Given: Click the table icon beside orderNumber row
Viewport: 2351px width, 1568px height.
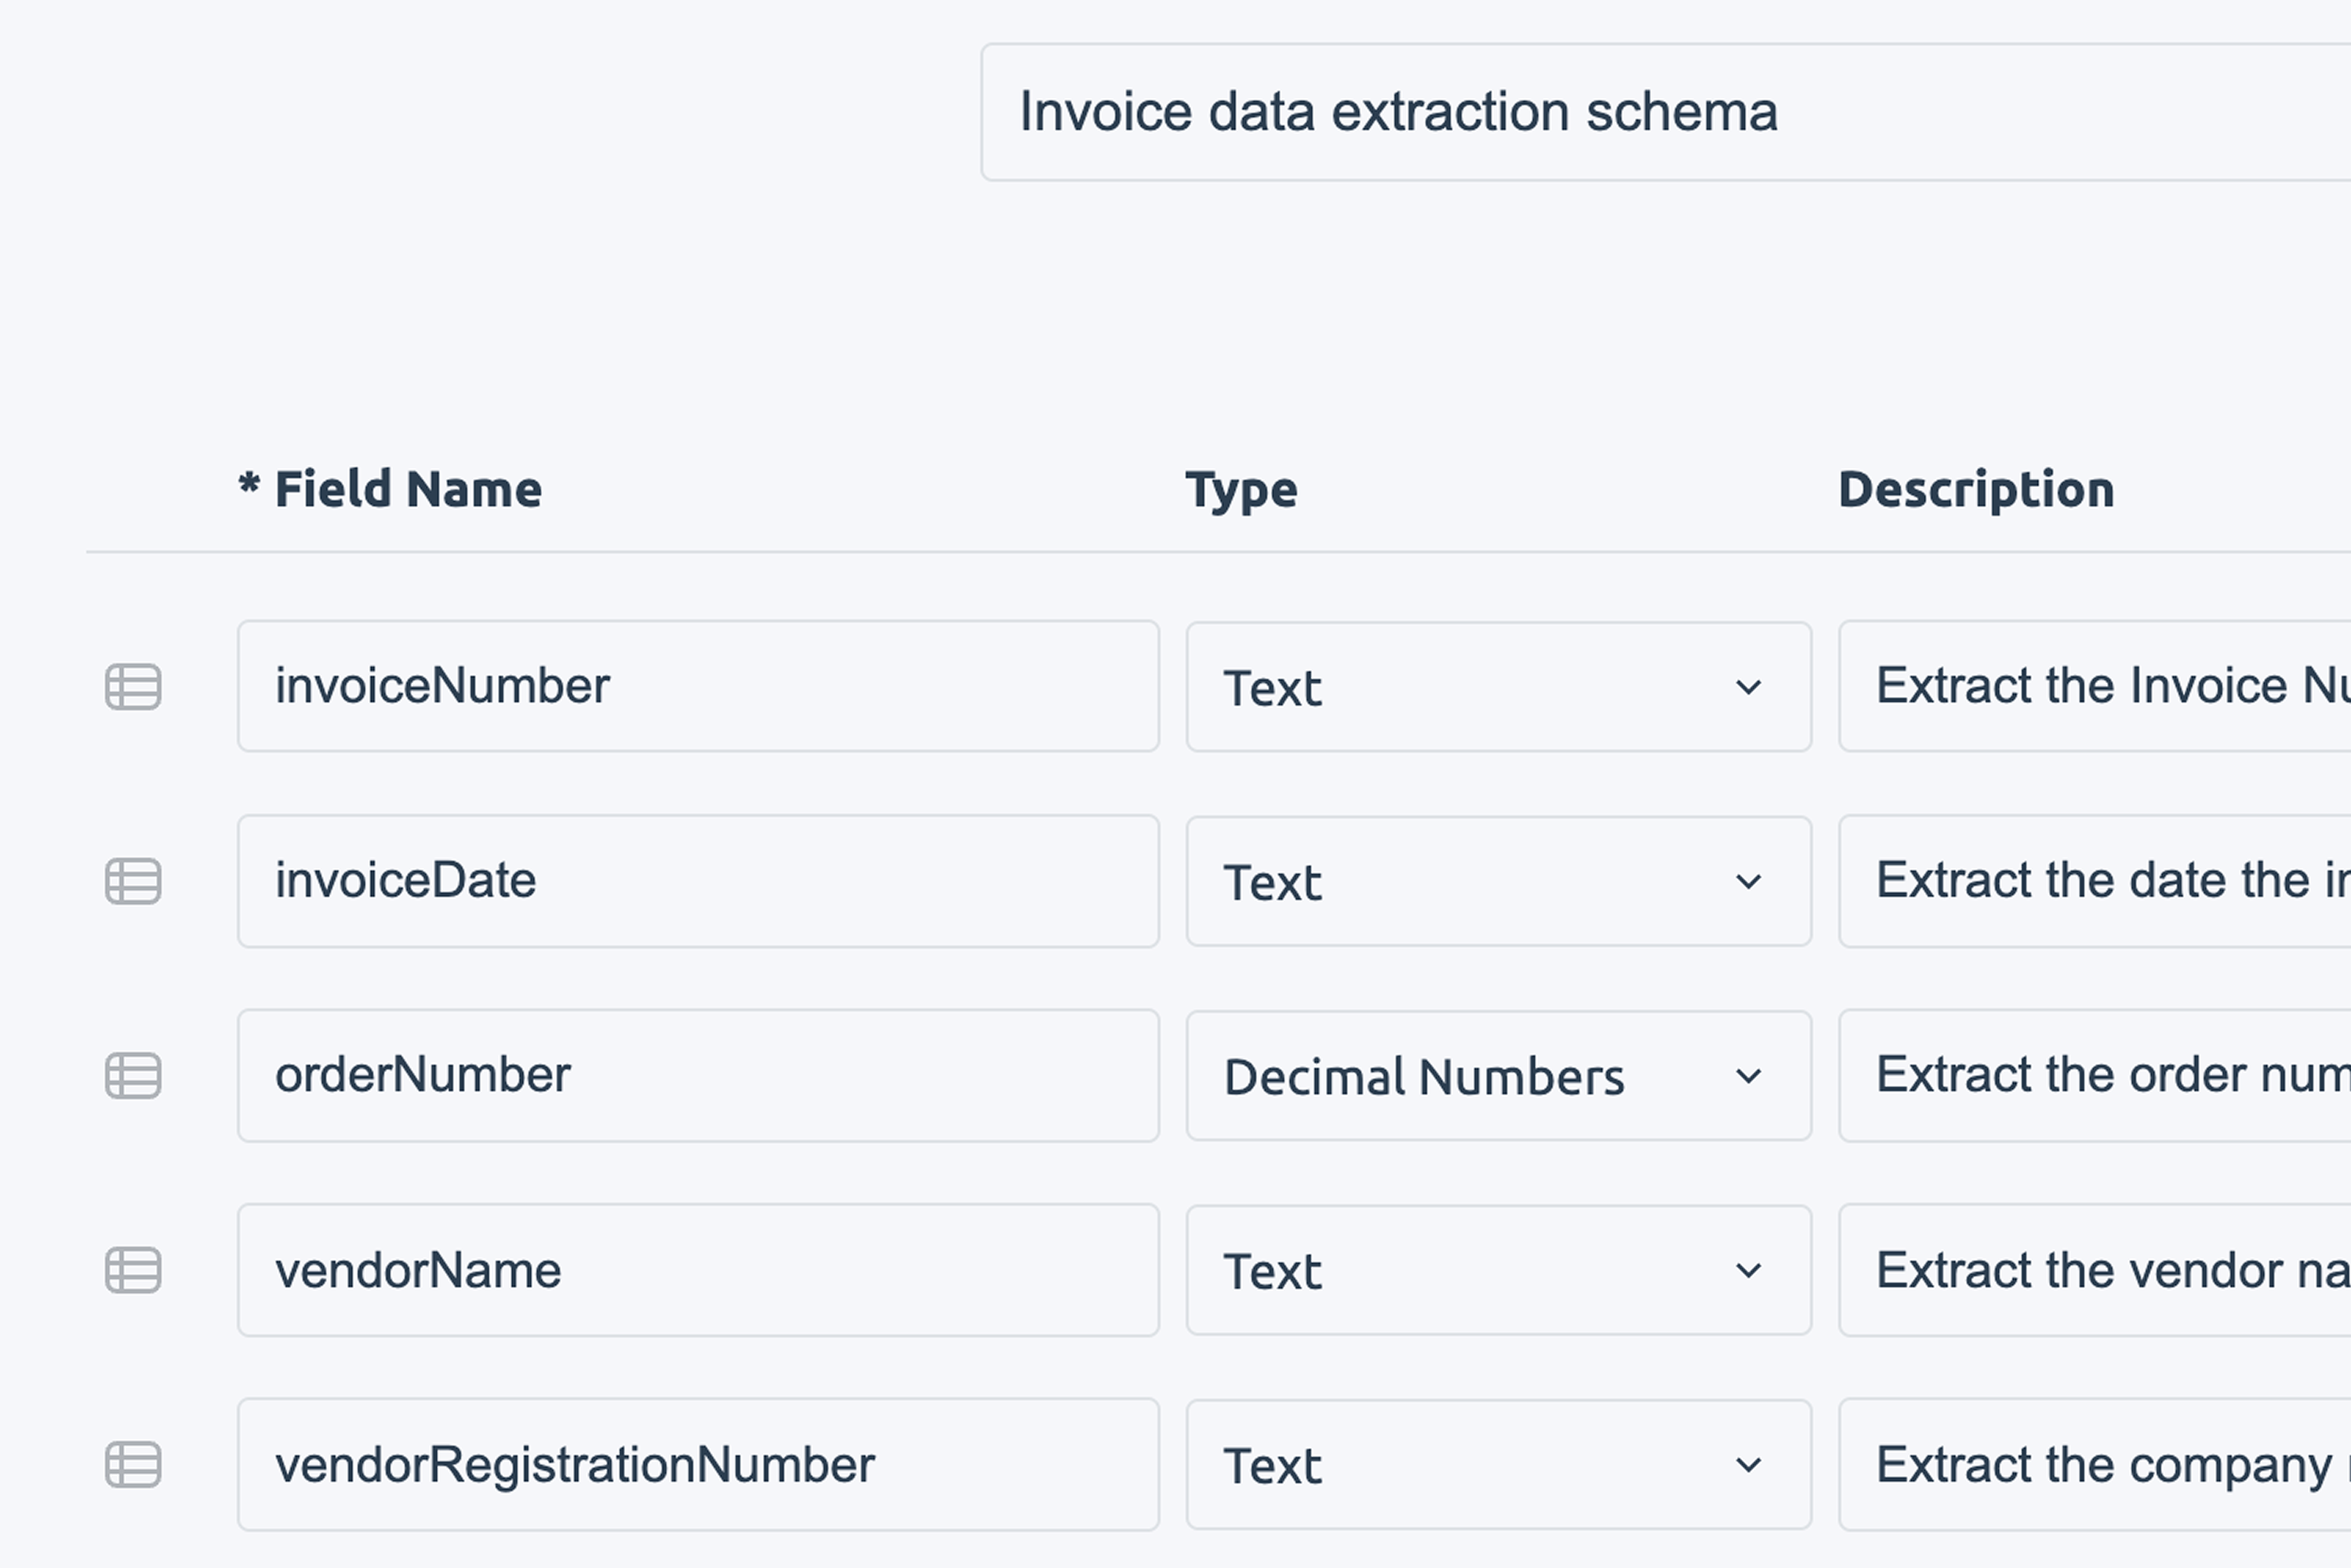Looking at the screenshot, I should click(x=133, y=1076).
